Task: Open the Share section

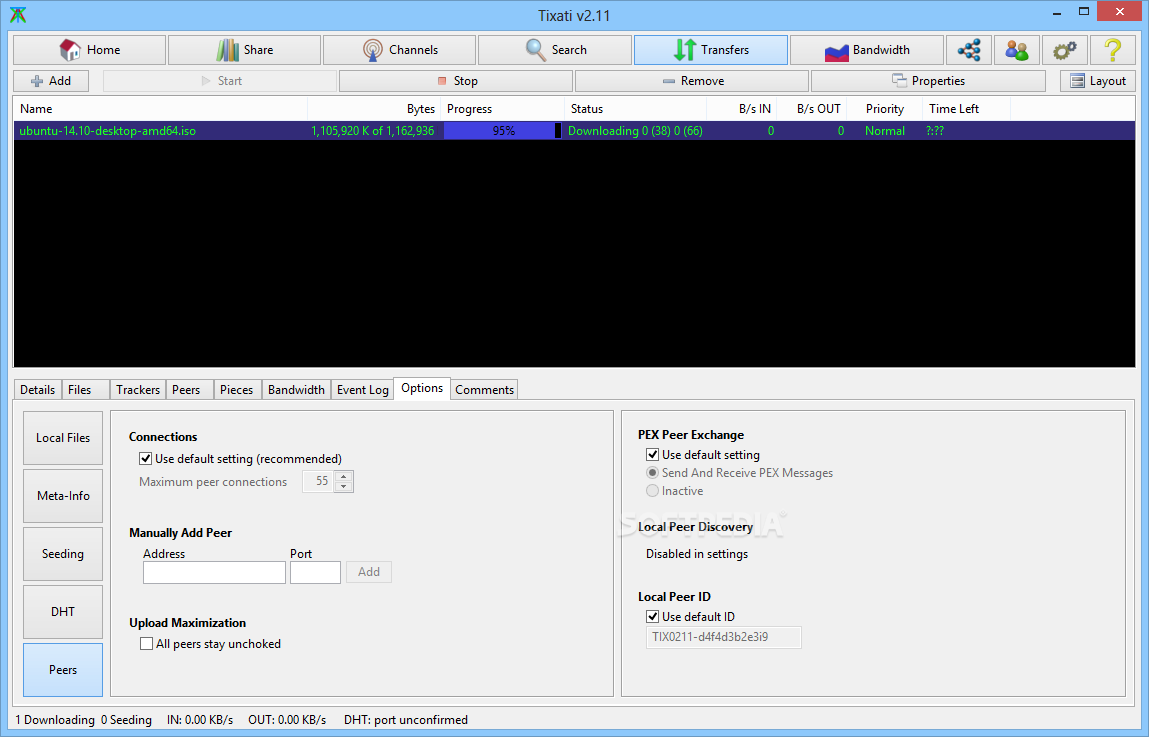Action: [x=244, y=50]
